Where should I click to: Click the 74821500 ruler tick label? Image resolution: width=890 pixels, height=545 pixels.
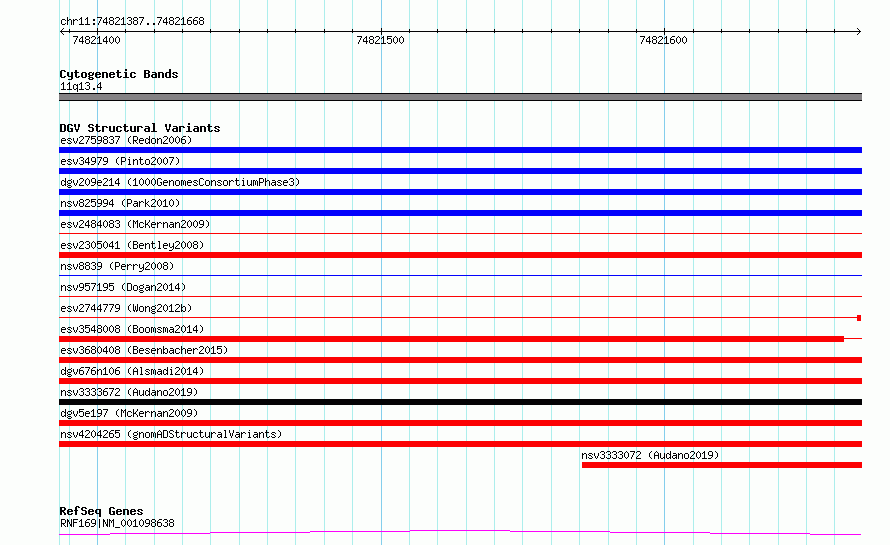tap(380, 40)
